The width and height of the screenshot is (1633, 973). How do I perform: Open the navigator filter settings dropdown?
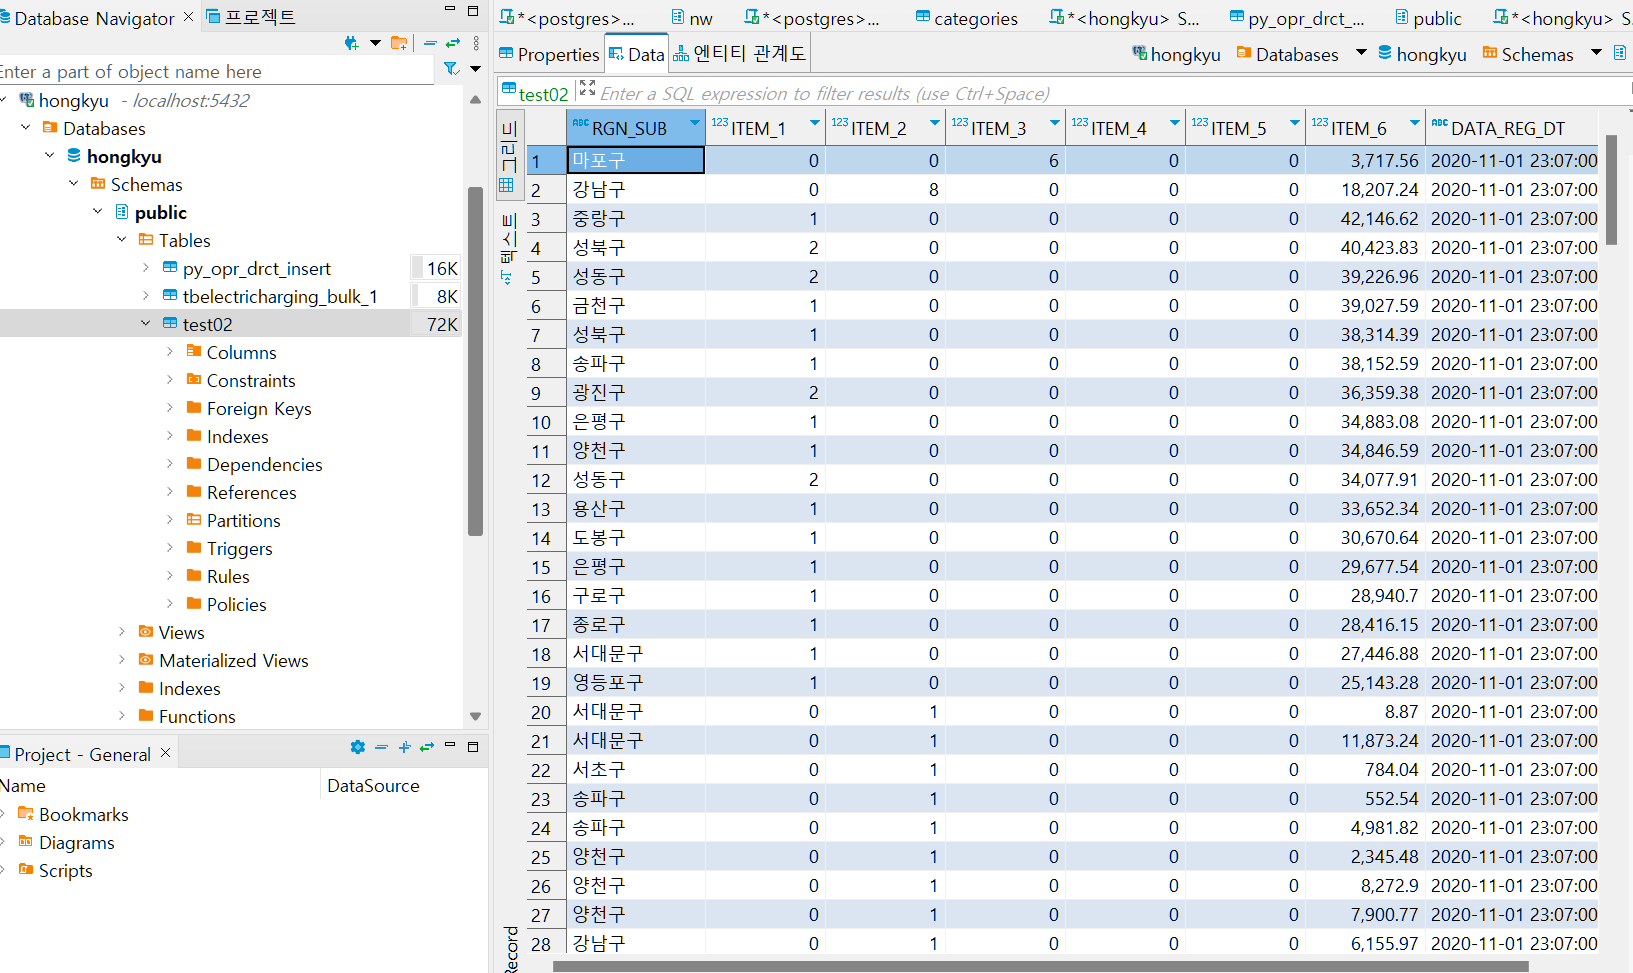pyautogui.click(x=475, y=69)
